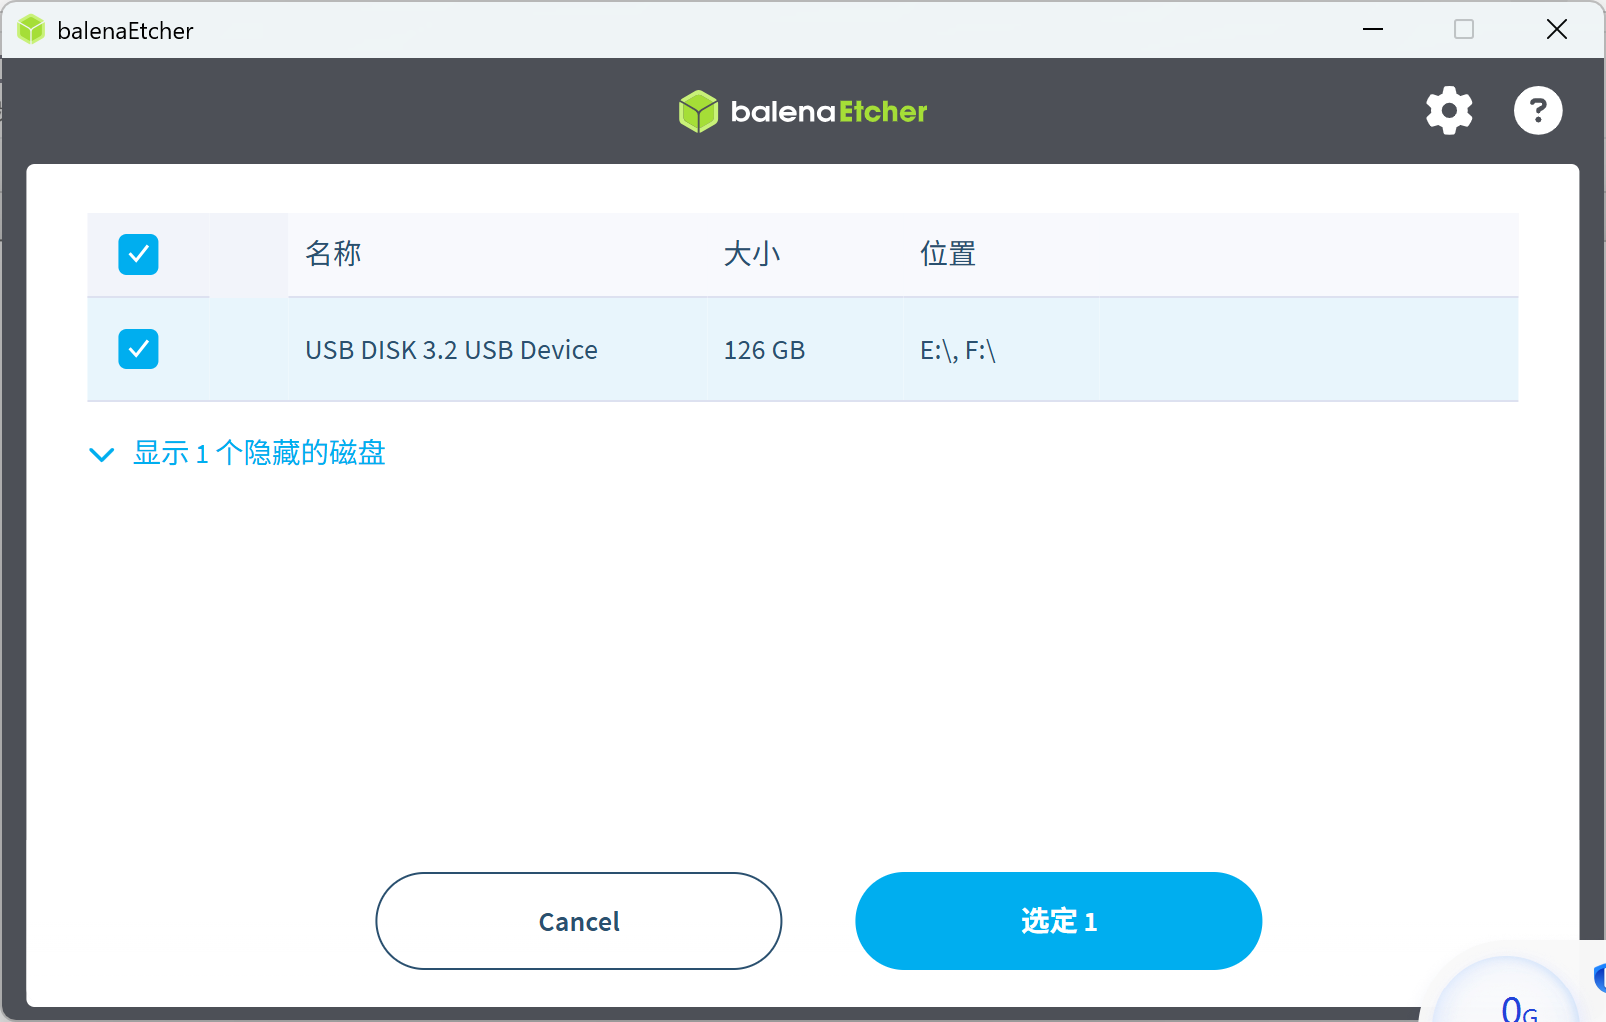This screenshot has height=1022, width=1606.
Task: Click the gear icon next to the help icon
Action: 1448,110
